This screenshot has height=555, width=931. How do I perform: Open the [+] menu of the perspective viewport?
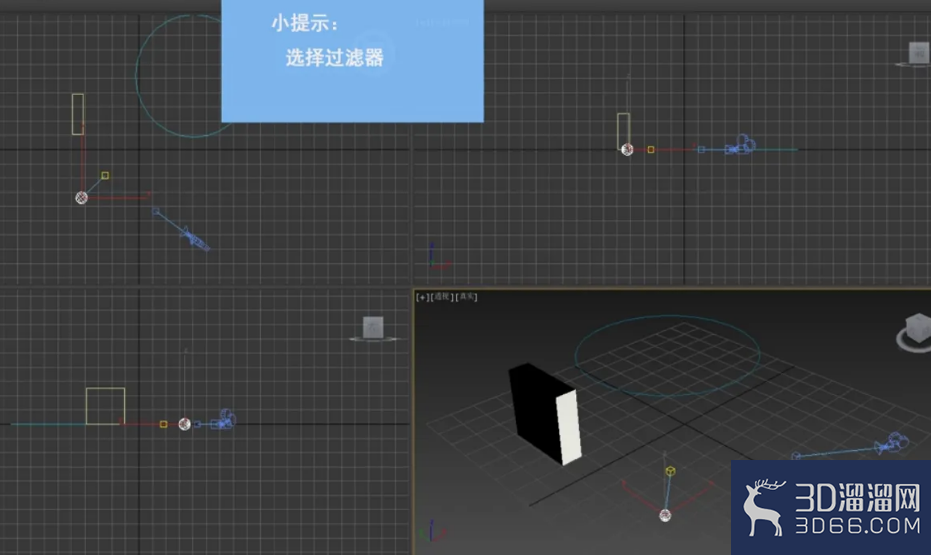(x=422, y=297)
